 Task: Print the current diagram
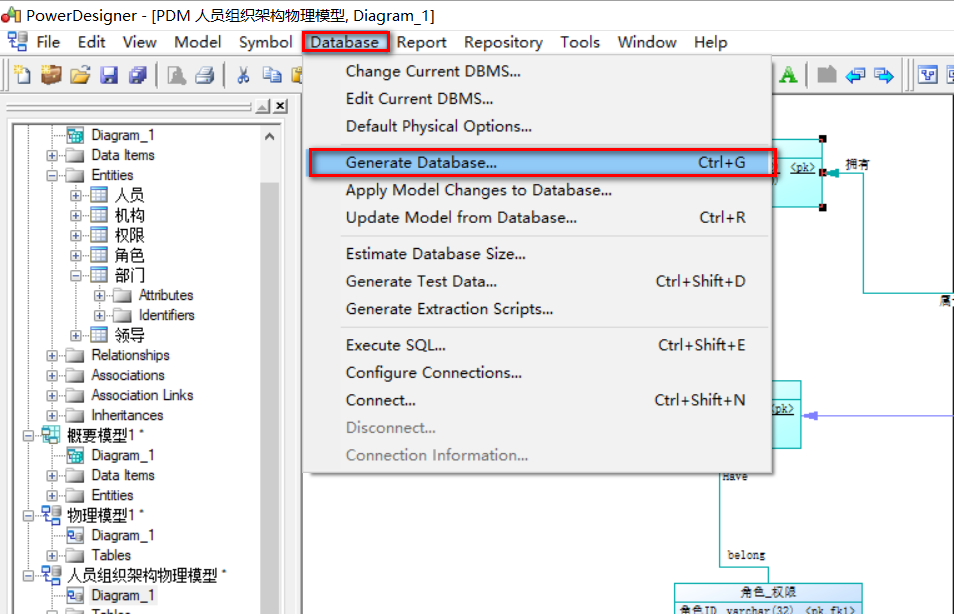204,75
